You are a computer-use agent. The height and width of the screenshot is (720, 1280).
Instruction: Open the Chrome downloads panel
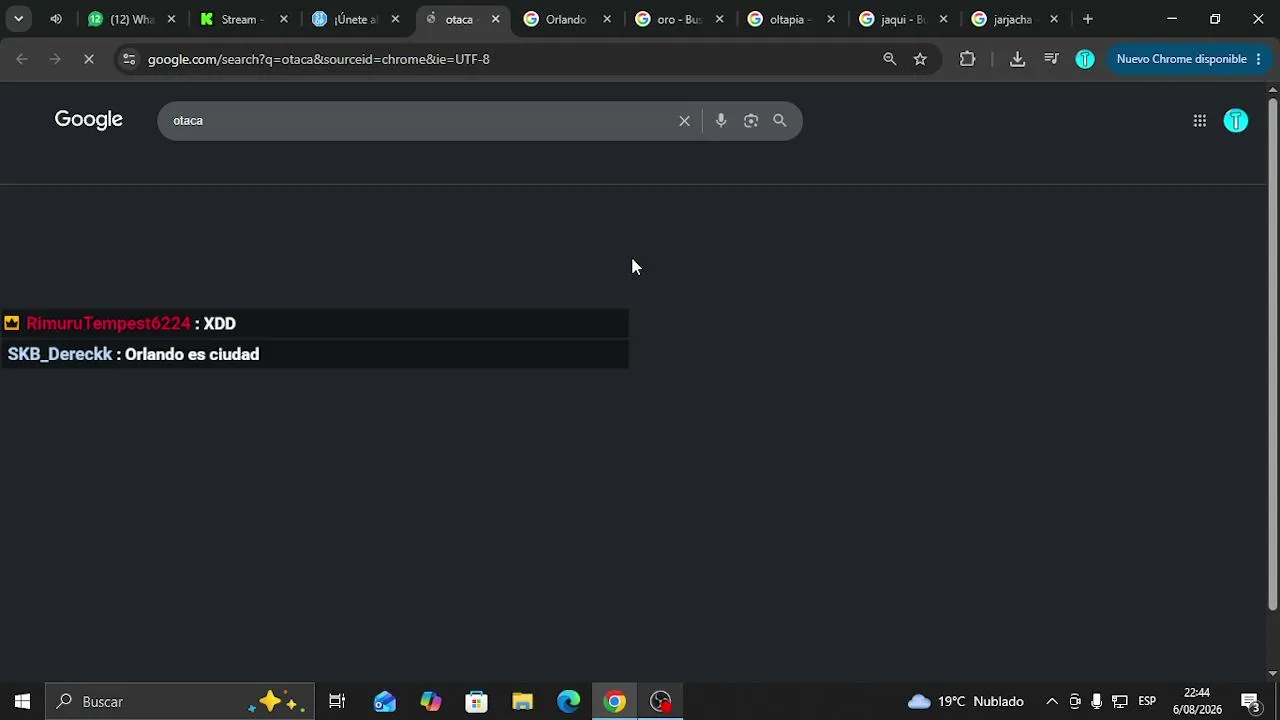[x=1017, y=59]
